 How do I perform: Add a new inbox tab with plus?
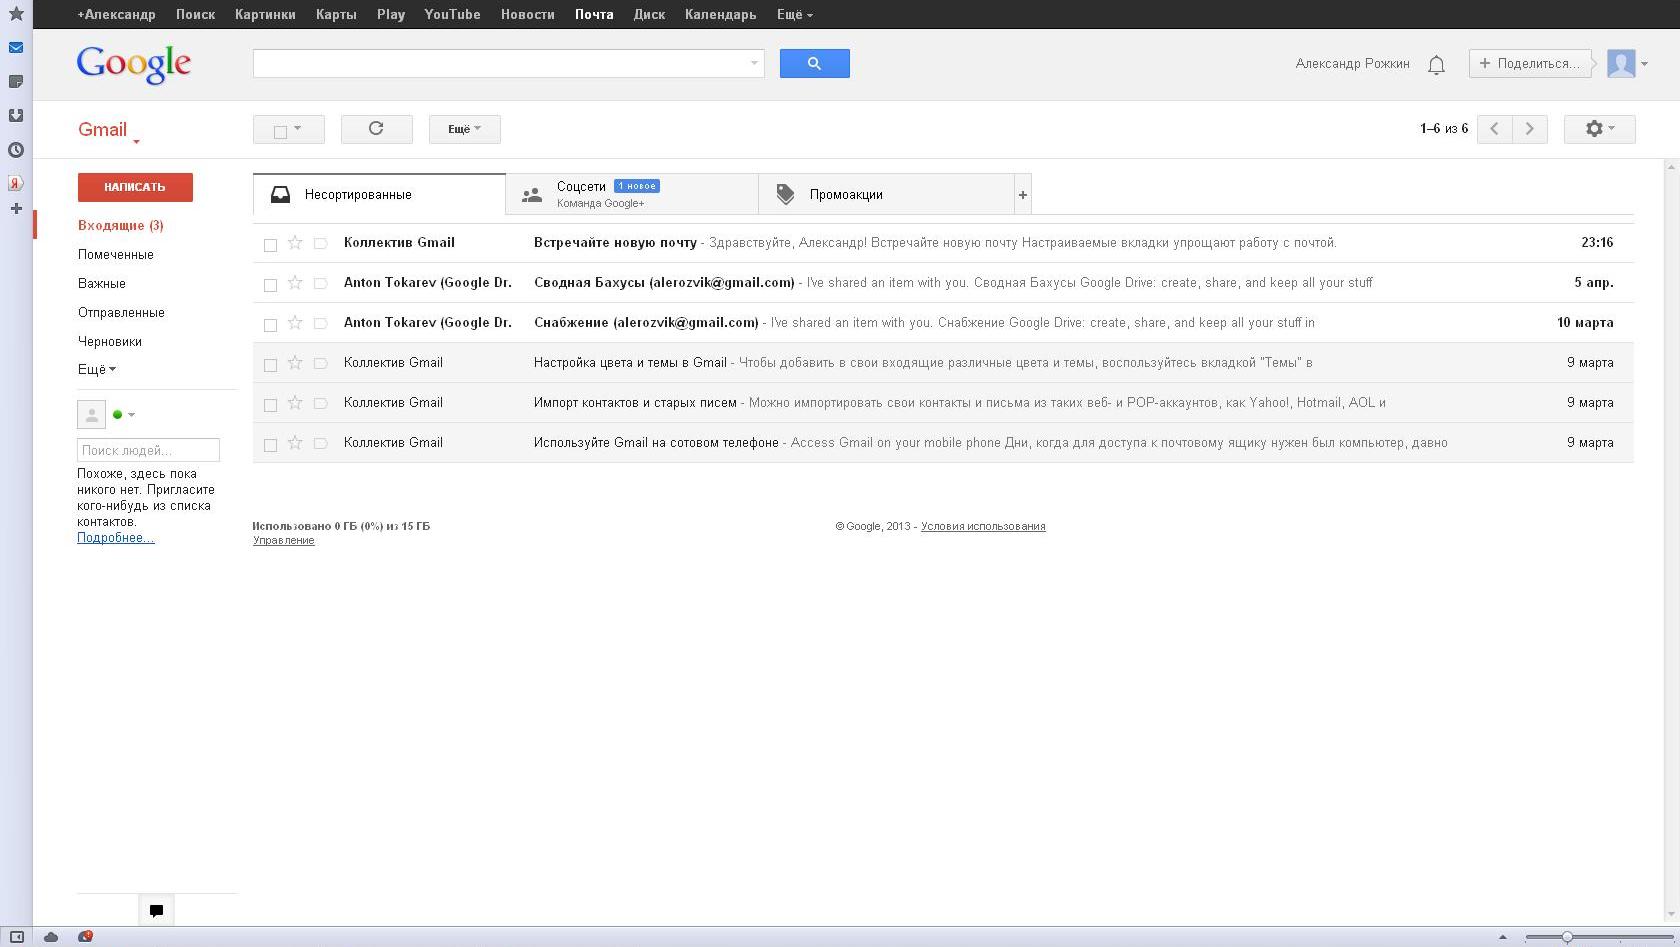click(1022, 194)
